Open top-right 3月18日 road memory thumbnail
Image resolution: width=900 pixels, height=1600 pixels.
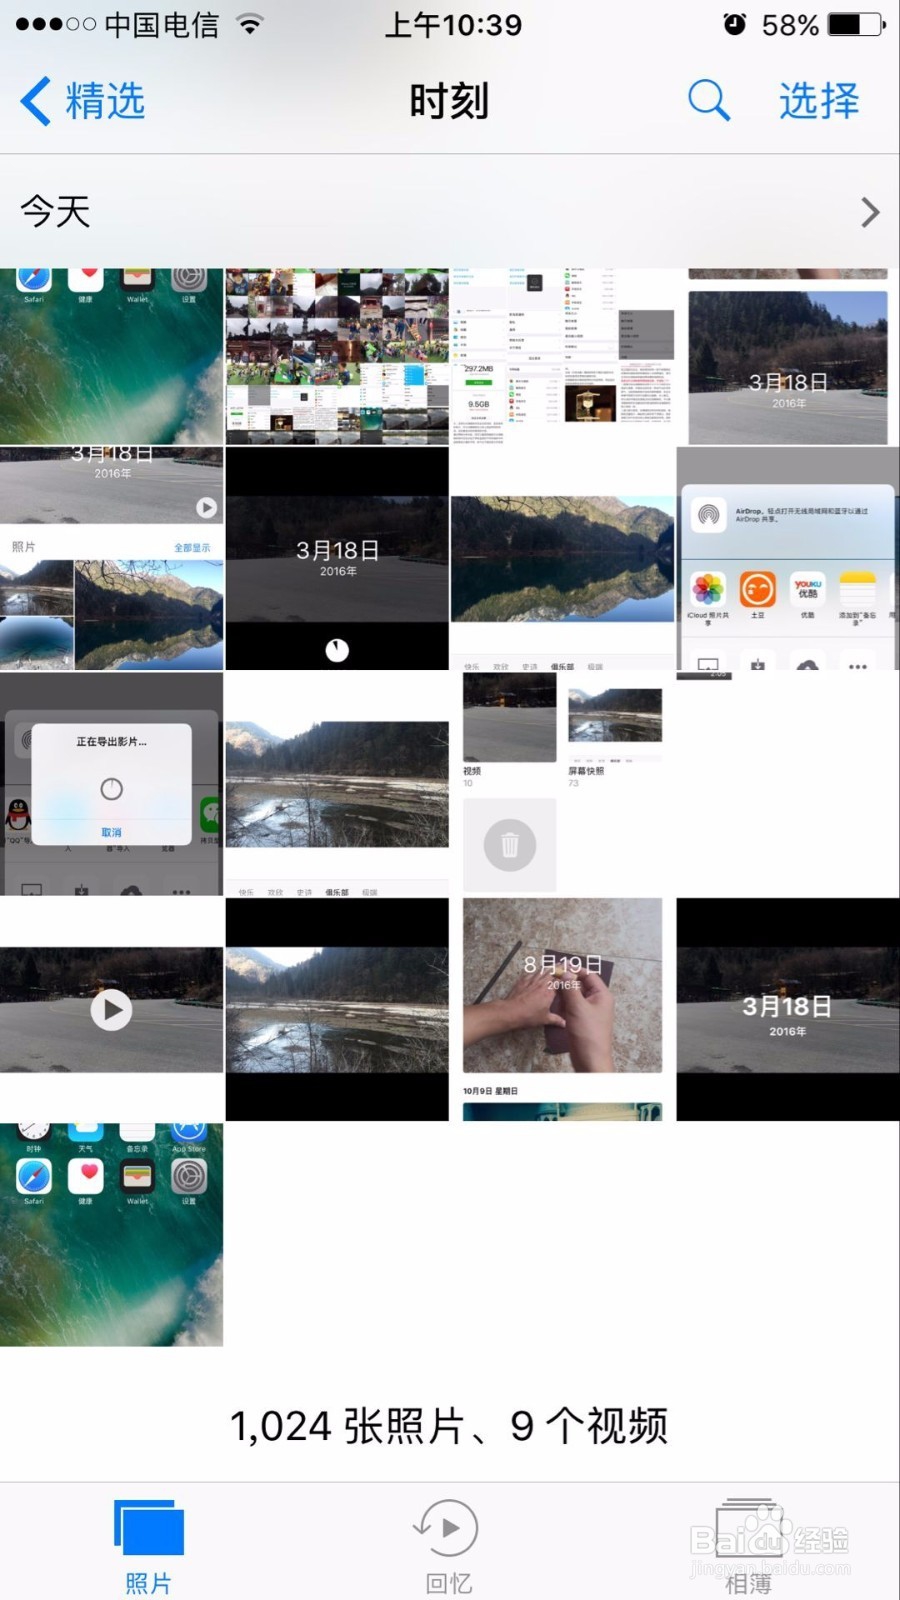788,356
